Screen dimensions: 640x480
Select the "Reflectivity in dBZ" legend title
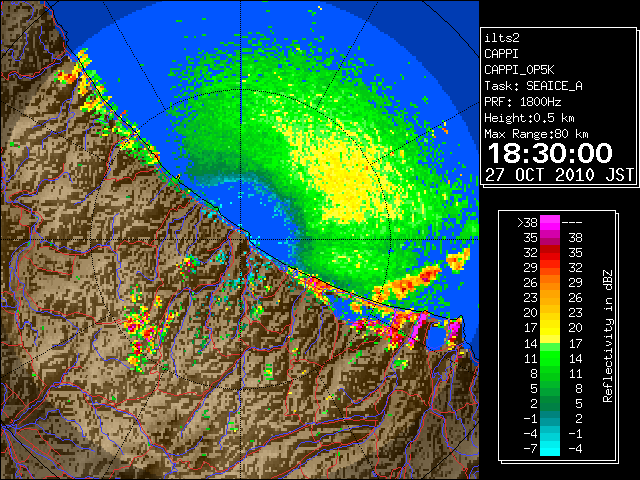click(608, 336)
